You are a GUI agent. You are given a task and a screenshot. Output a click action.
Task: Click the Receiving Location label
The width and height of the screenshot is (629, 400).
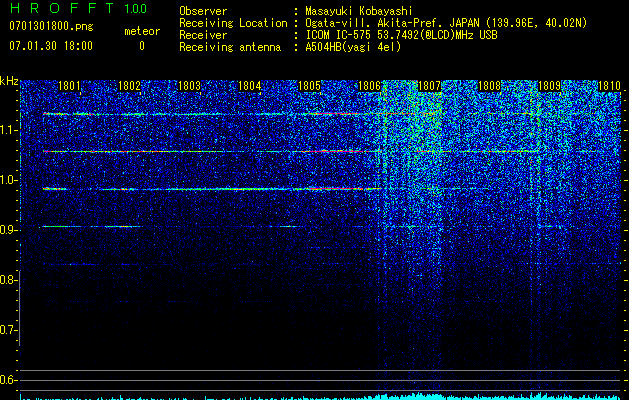(x=233, y=23)
